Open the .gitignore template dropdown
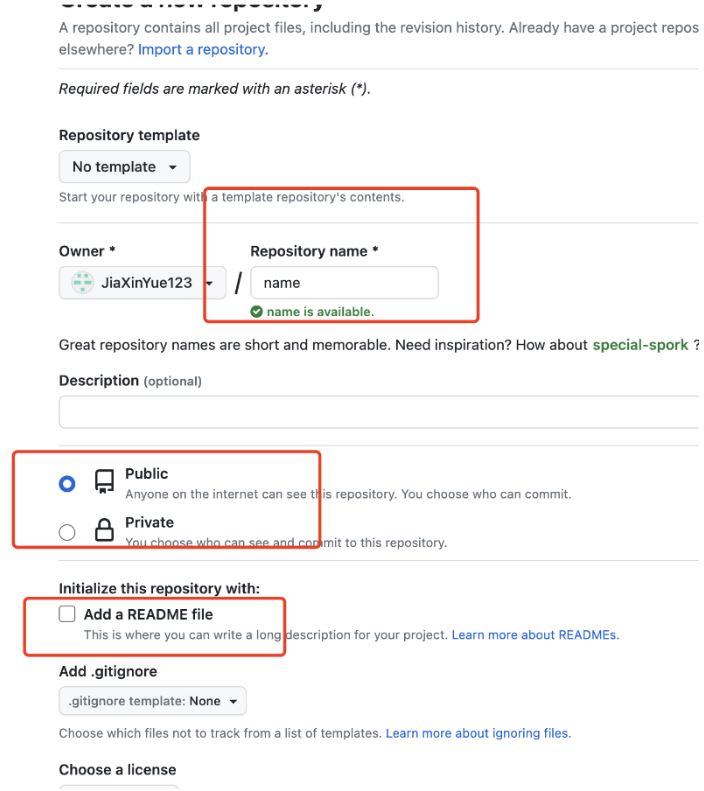The width and height of the screenshot is (704, 791). (x=152, y=701)
